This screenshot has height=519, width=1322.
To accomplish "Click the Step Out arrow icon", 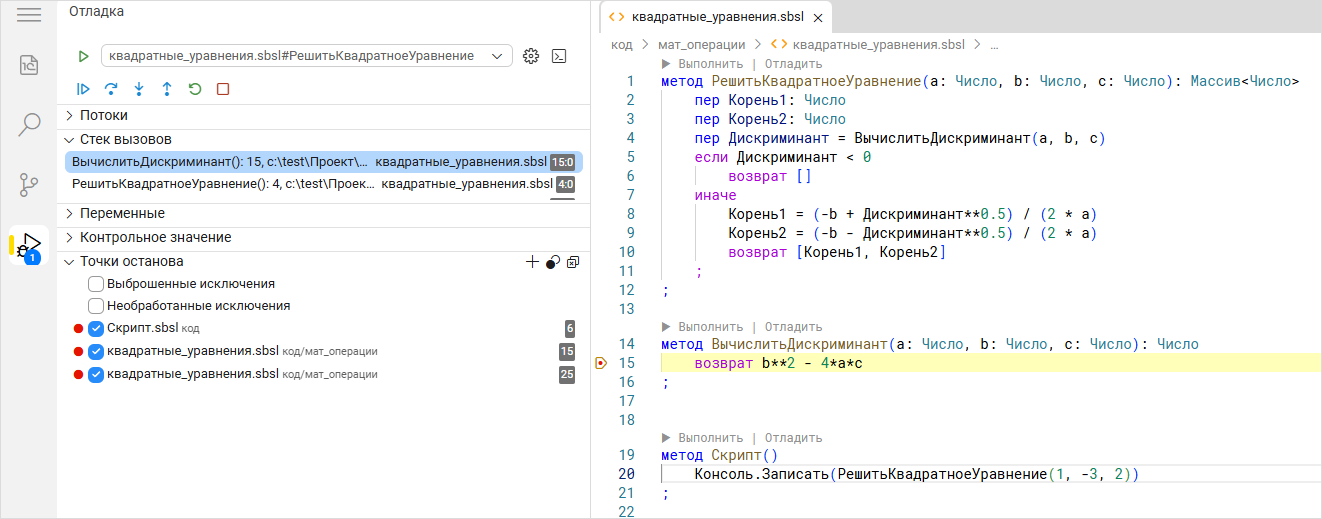I will 167,89.
